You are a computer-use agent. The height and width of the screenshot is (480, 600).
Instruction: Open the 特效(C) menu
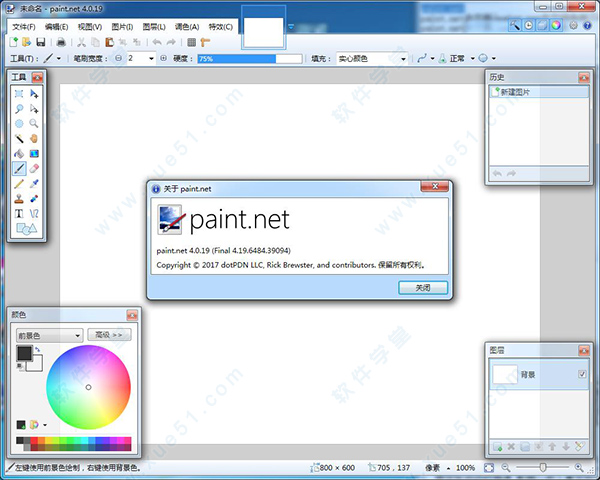click(222, 26)
